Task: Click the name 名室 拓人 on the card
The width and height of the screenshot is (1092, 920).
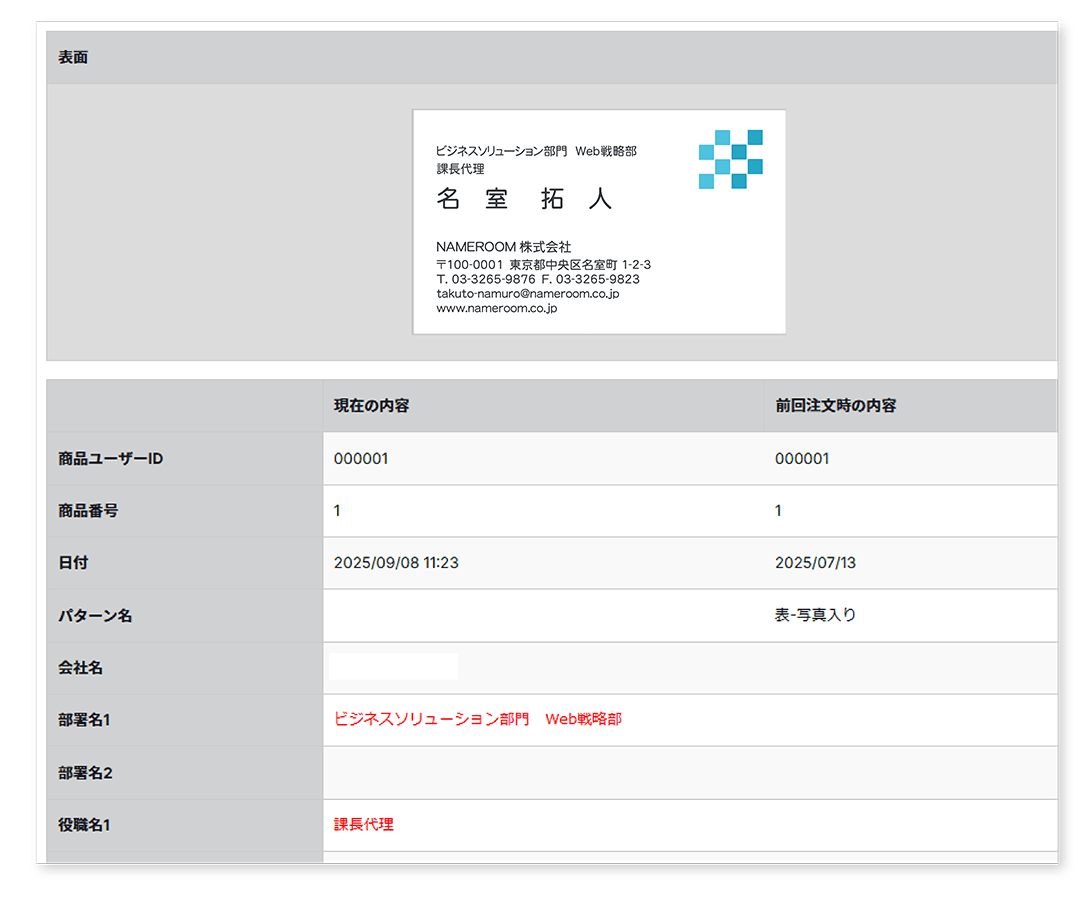Action: (x=524, y=199)
